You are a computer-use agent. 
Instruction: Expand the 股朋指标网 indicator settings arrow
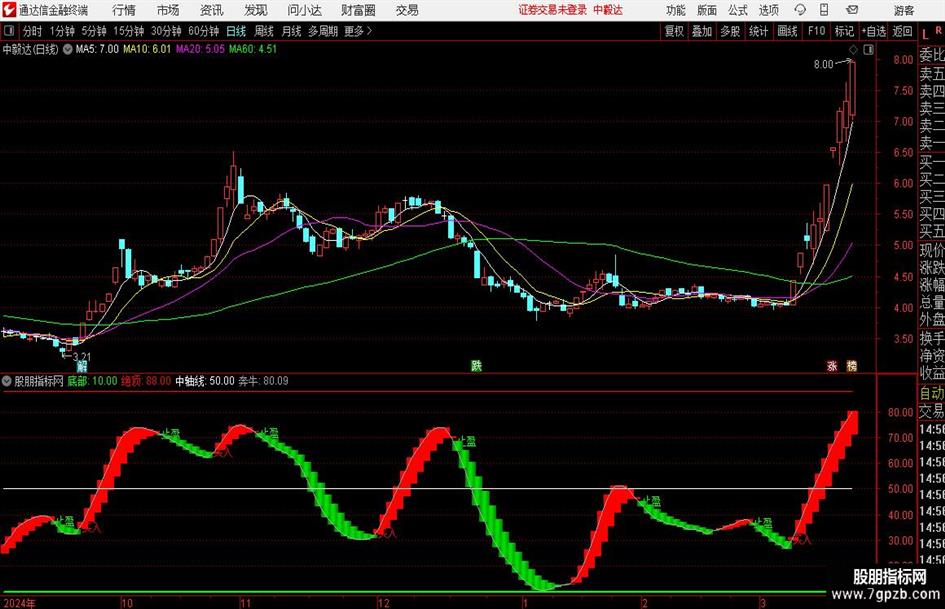tap(7, 381)
